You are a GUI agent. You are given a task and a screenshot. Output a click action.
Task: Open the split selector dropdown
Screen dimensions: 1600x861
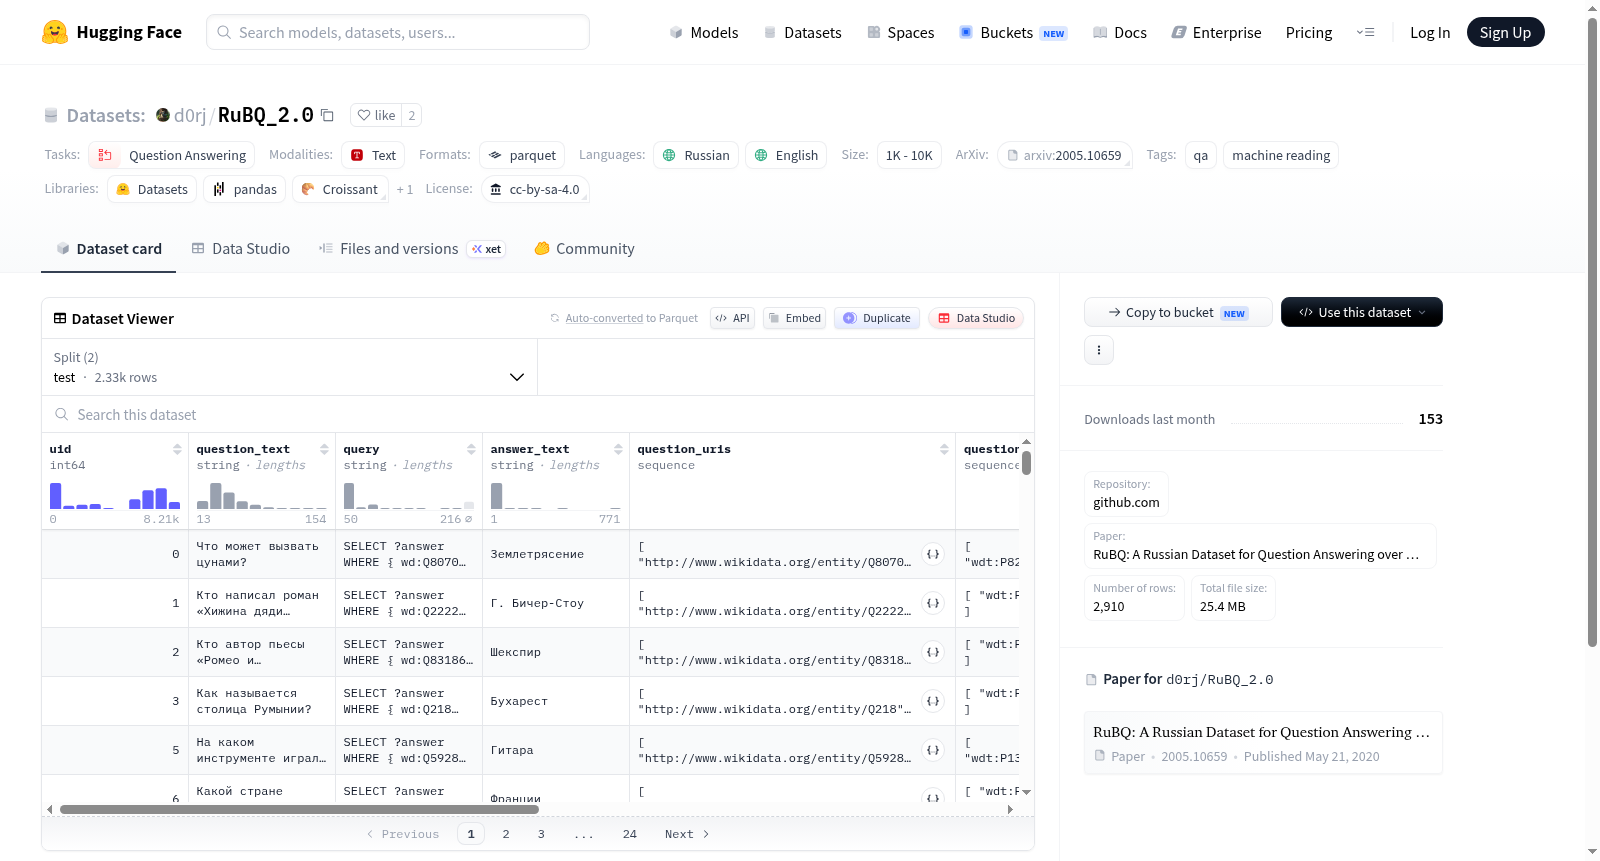[x=289, y=367]
